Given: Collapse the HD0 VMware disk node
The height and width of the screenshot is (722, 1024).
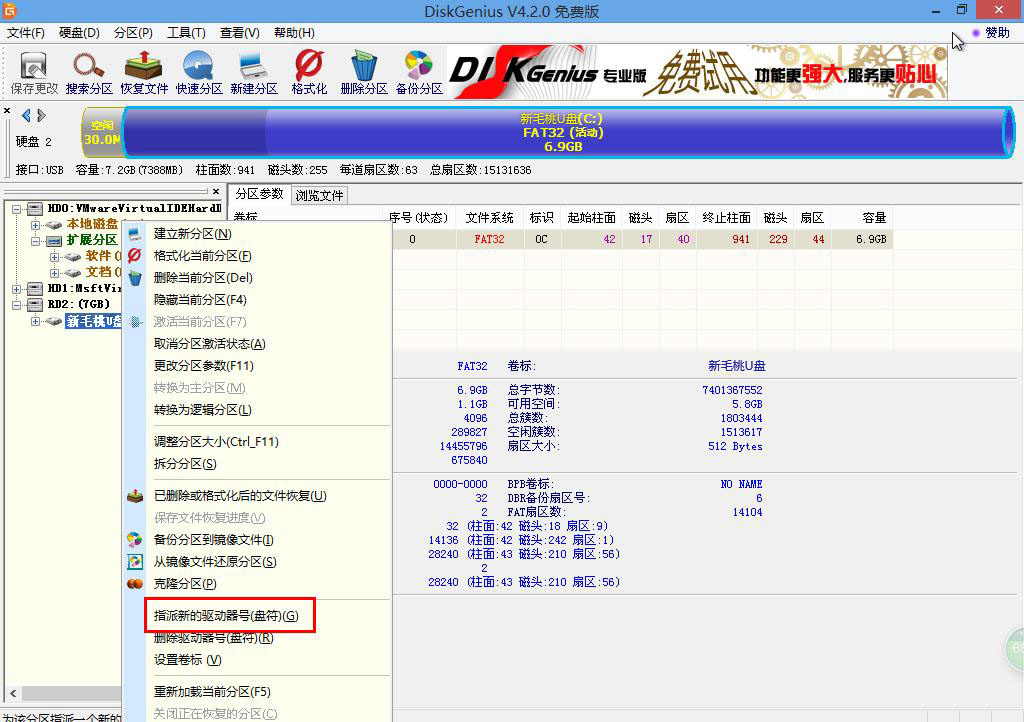Looking at the screenshot, I should click(16, 209).
